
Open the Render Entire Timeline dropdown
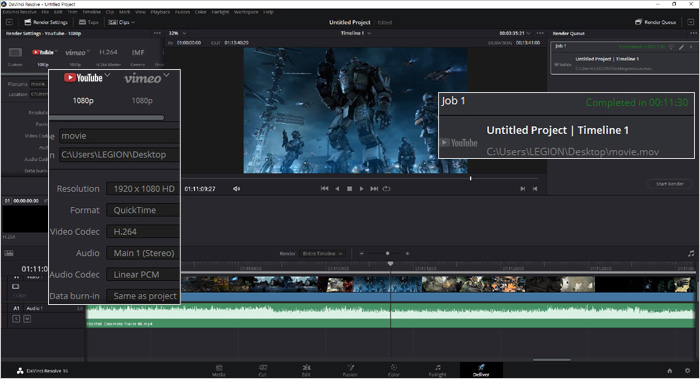322,253
